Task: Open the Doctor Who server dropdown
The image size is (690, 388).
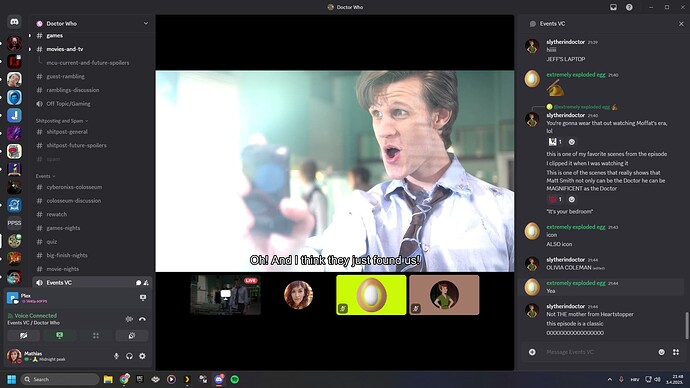Action: (146, 23)
